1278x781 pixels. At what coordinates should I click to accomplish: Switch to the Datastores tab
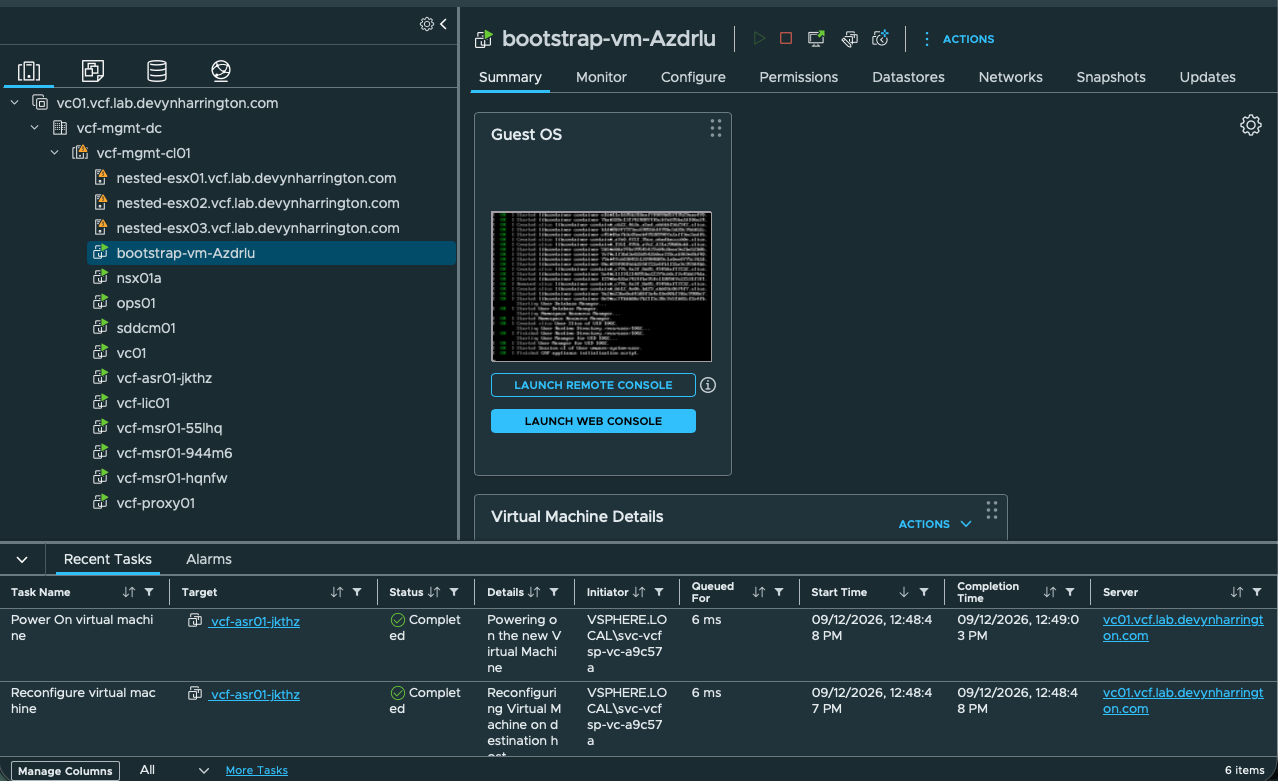click(908, 77)
